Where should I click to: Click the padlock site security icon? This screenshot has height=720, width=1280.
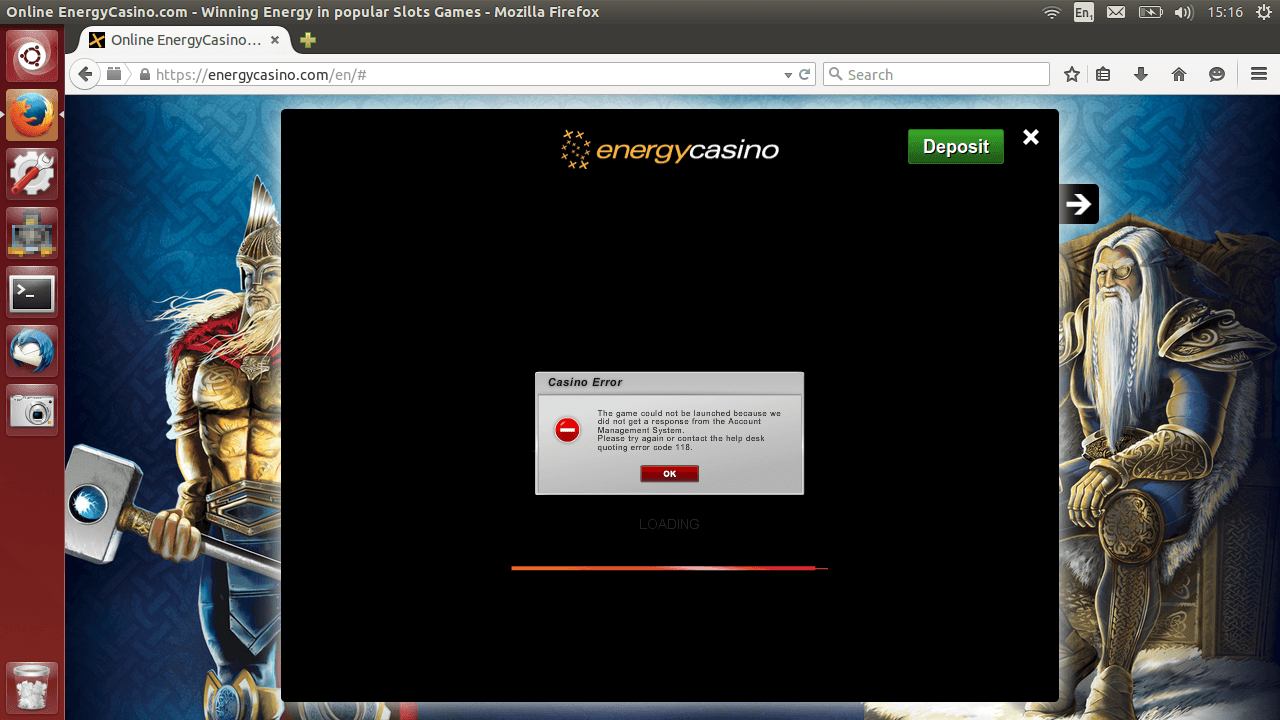click(145, 75)
